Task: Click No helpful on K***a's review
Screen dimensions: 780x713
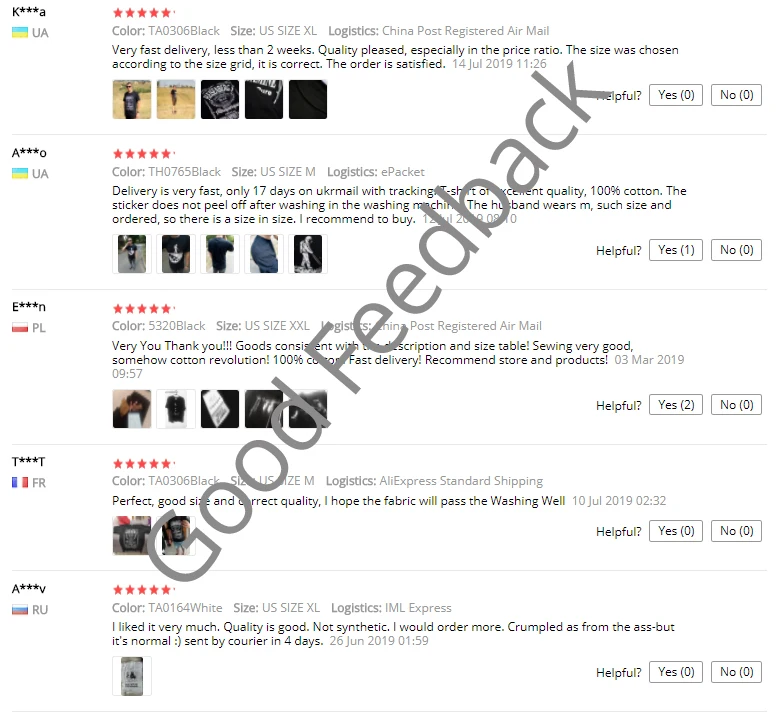Action: click(x=736, y=95)
